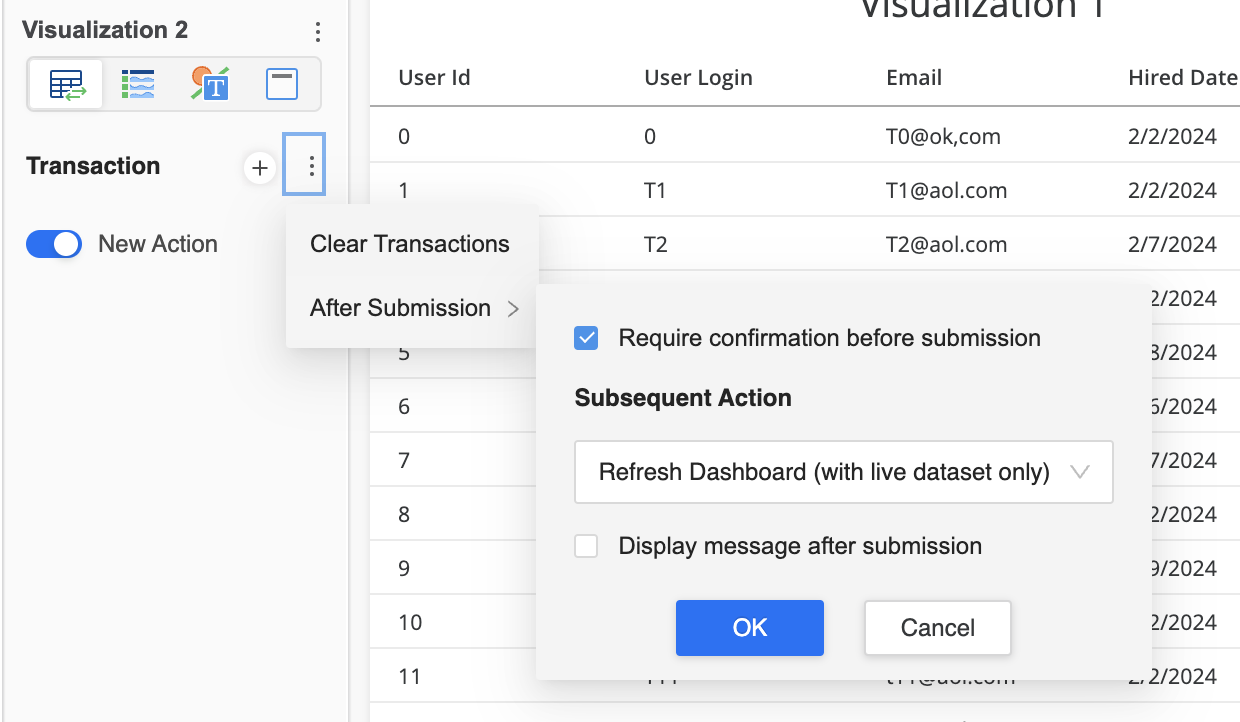Expand the After Submission submenu arrow

[513, 309]
